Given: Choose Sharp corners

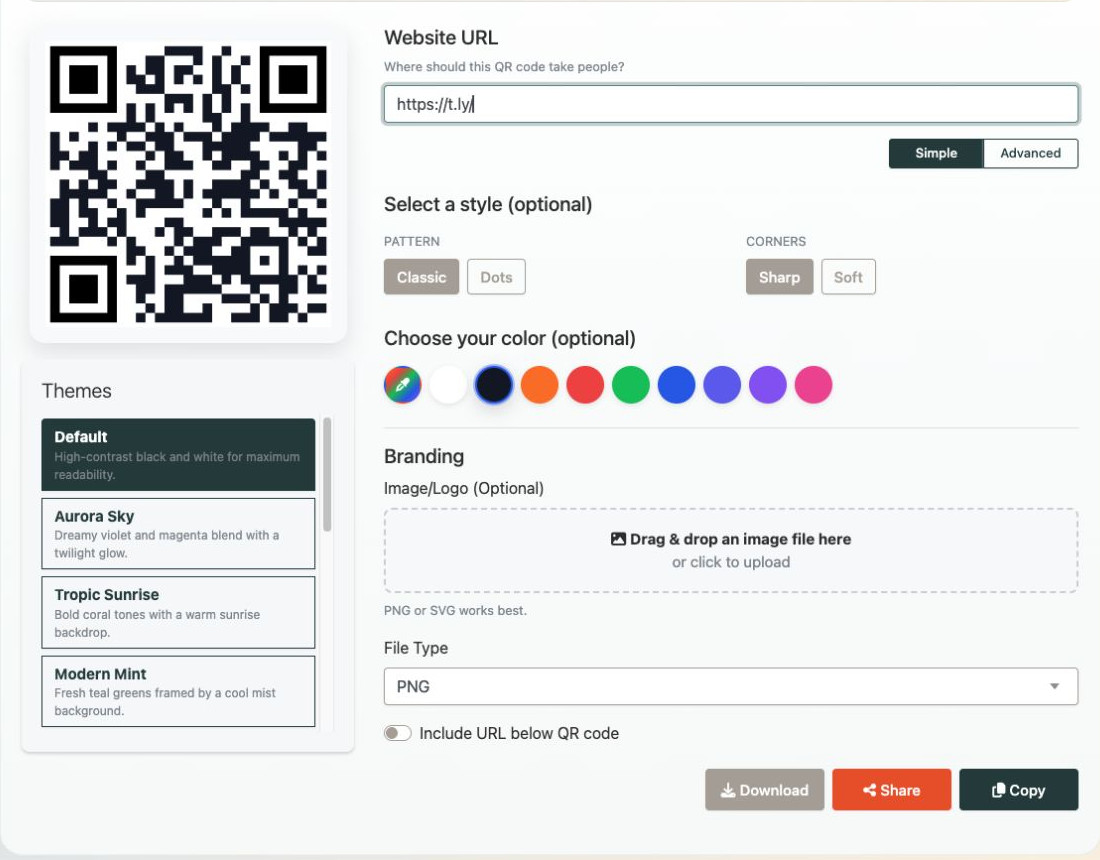Looking at the screenshot, I should pos(779,277).
